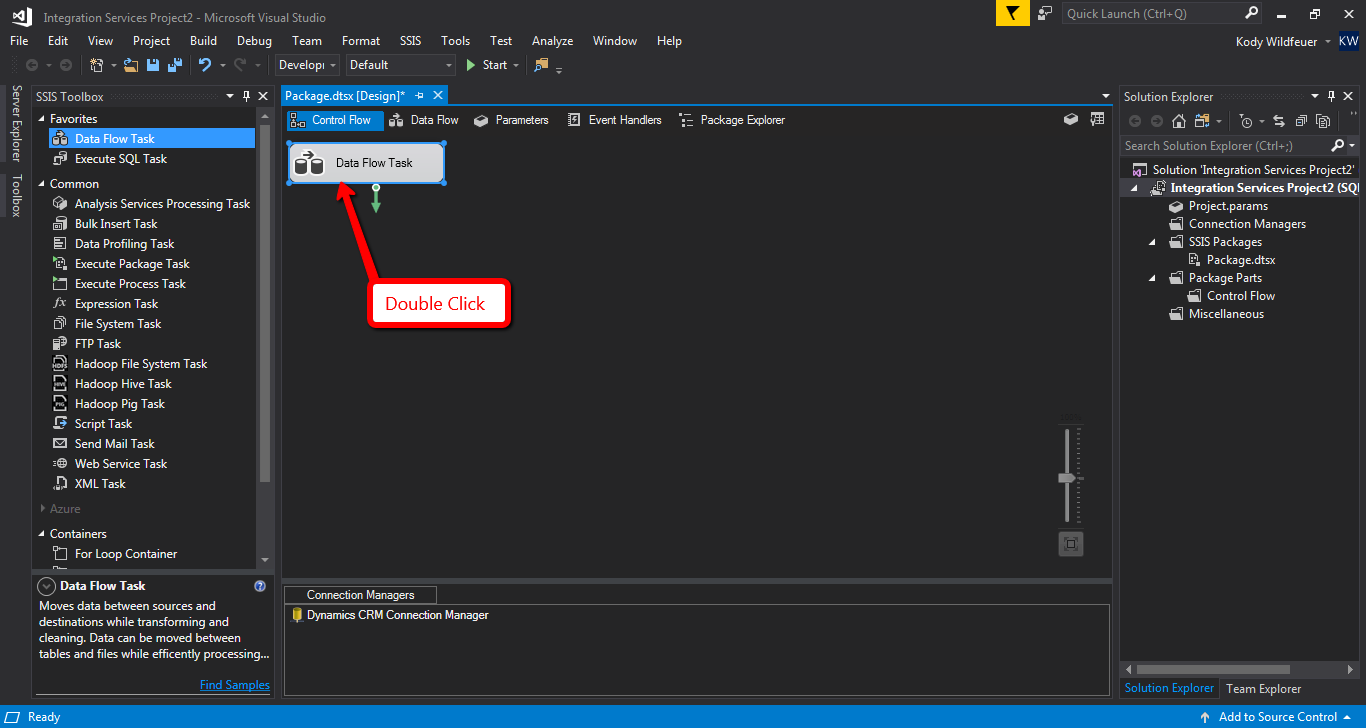Open the Server Explorer side tab
This screenshot has width=1366, height=728.
tap(16, 123)
